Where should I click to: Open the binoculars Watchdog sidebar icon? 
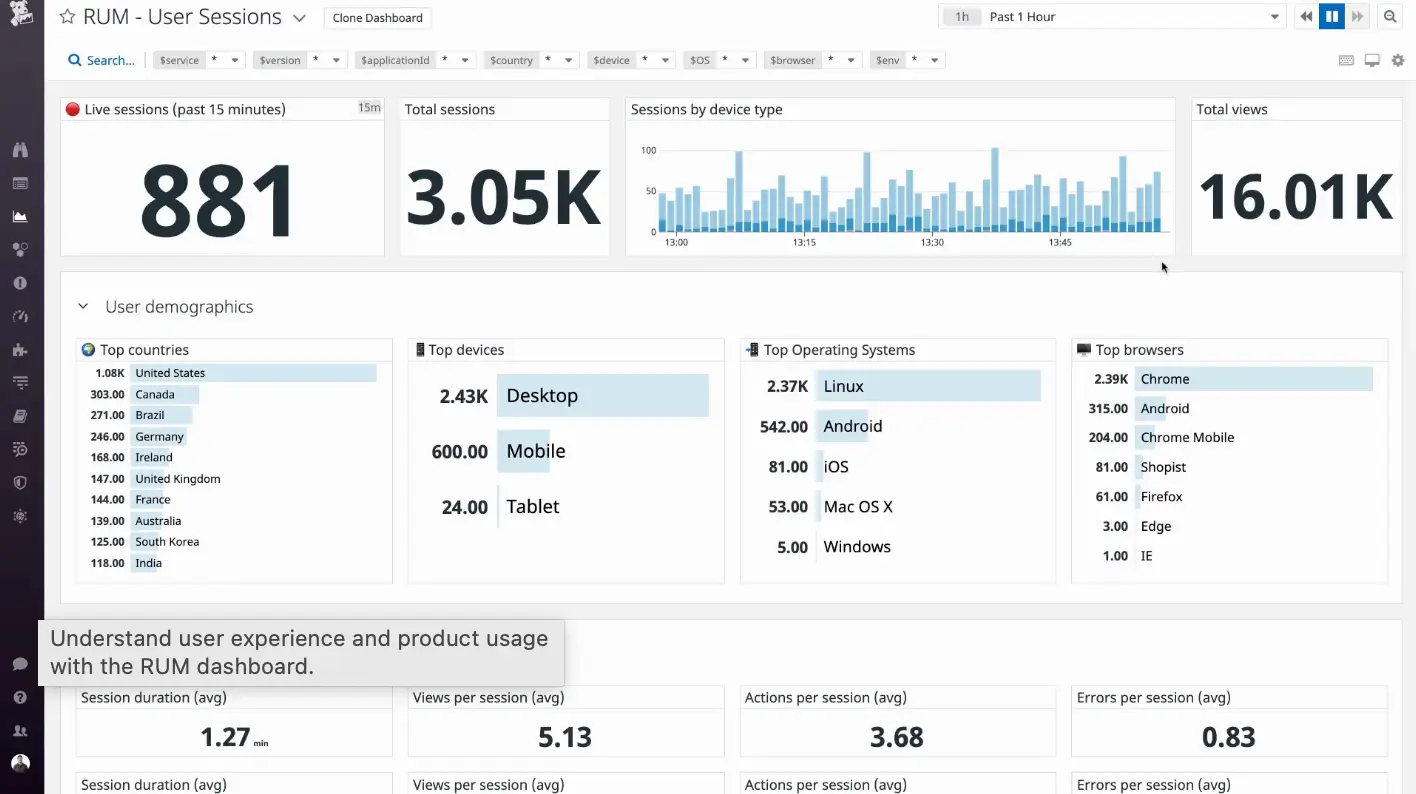point(20,150)
